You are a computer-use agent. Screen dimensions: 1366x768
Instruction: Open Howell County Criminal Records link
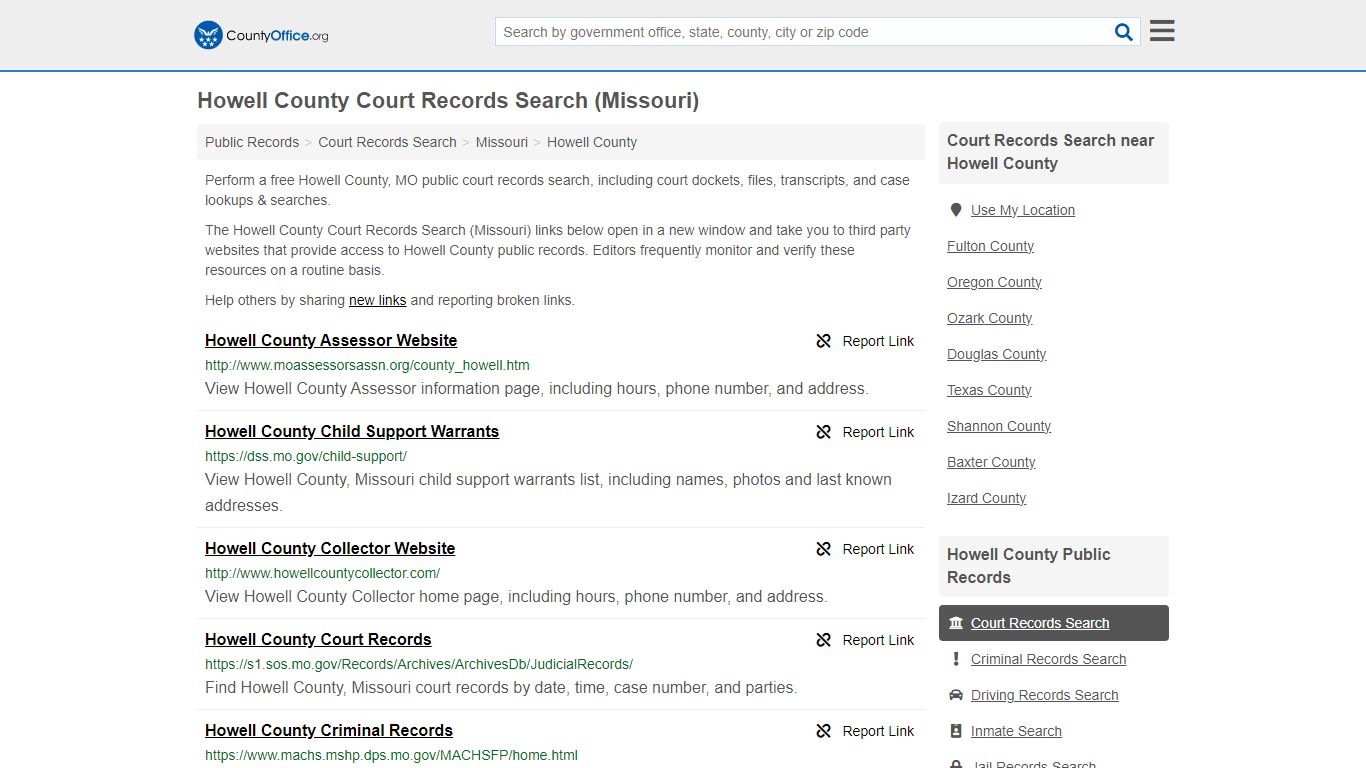(x=329, y=731)
